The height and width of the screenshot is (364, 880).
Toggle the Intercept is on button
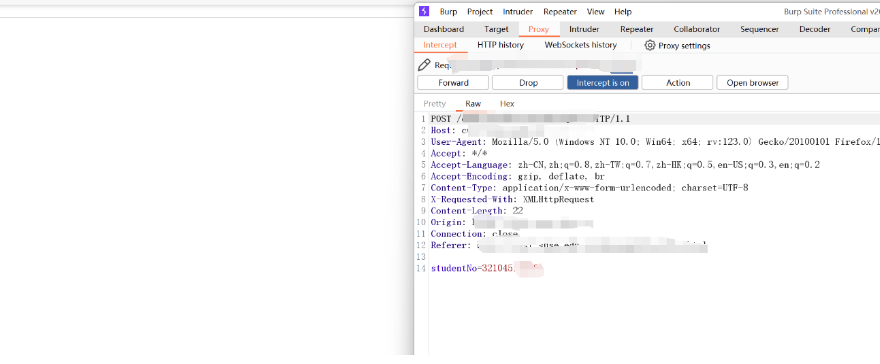pyautogui.click(x=603, y=83)
